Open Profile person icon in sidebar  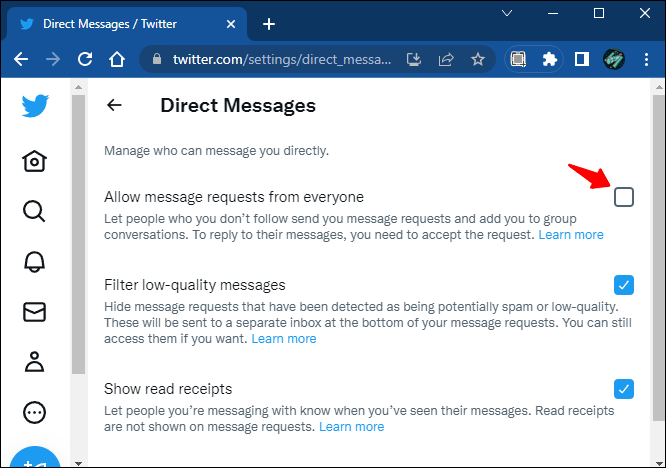(x=34, y=362)
